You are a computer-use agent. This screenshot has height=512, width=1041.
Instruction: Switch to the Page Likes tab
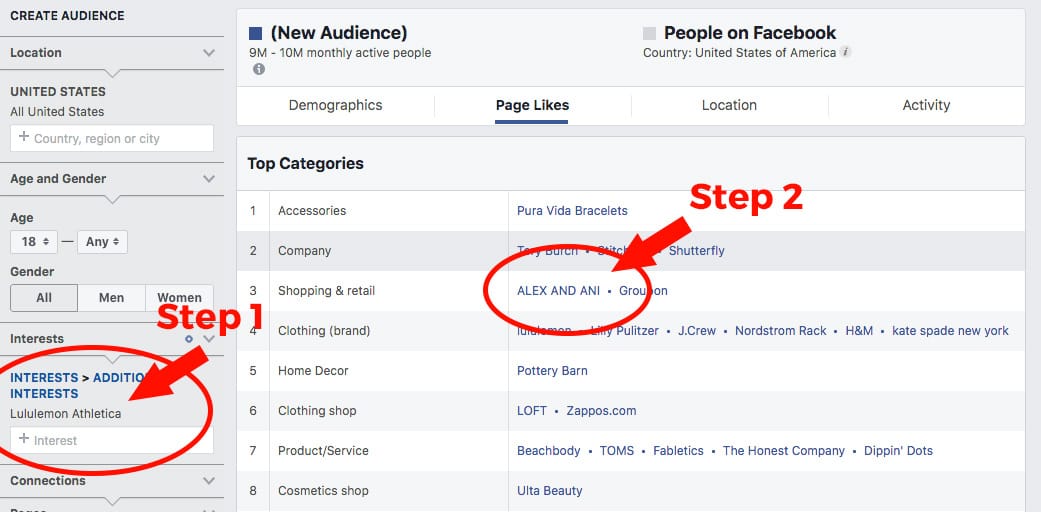532,105
